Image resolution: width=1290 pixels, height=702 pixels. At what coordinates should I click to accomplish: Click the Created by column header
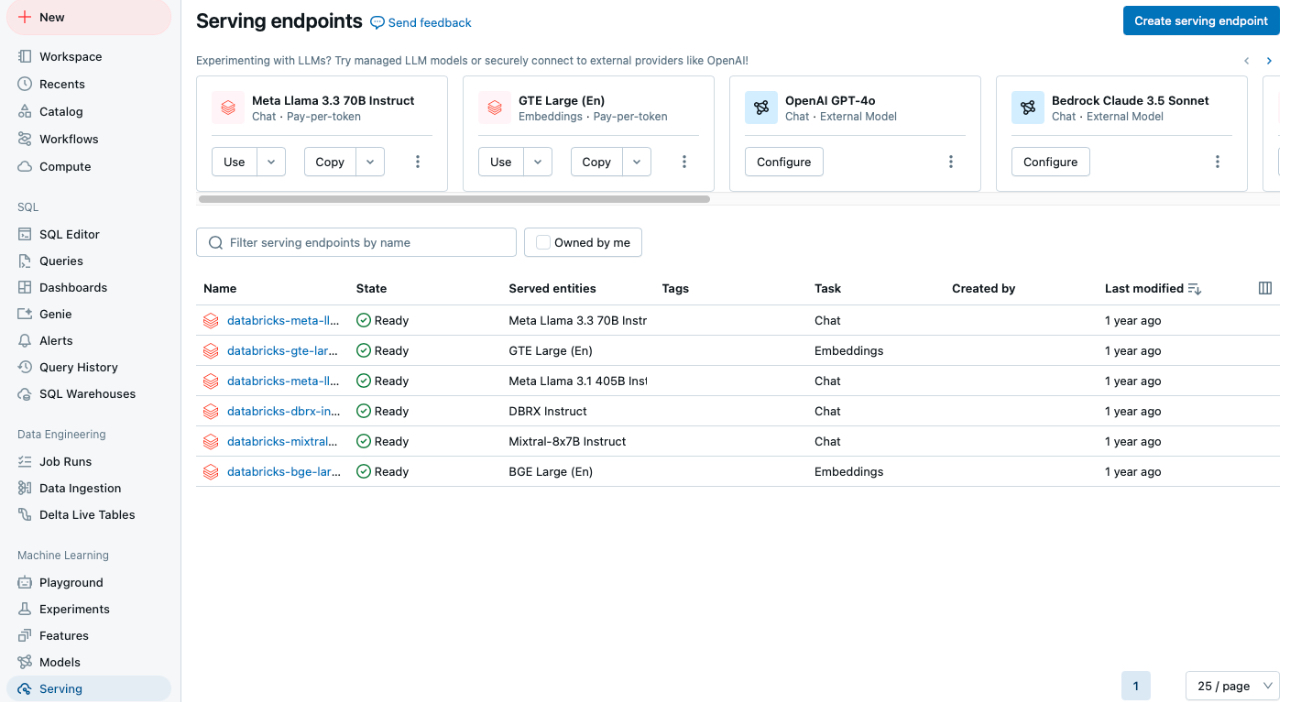tap(983, 288)
